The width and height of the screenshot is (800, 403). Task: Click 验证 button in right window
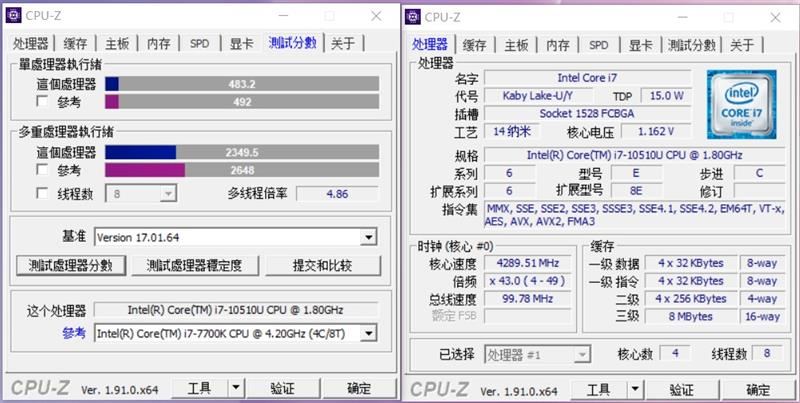(682, 390)
